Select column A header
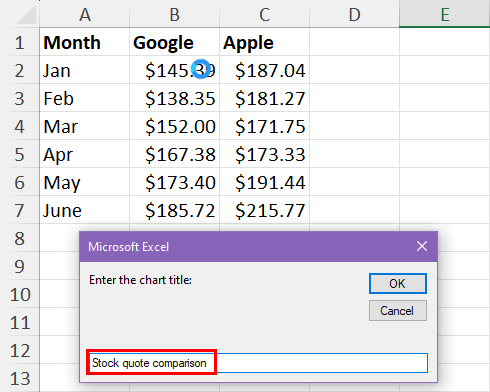Screen dimensions: 490x392 click(x=85, y=14)
